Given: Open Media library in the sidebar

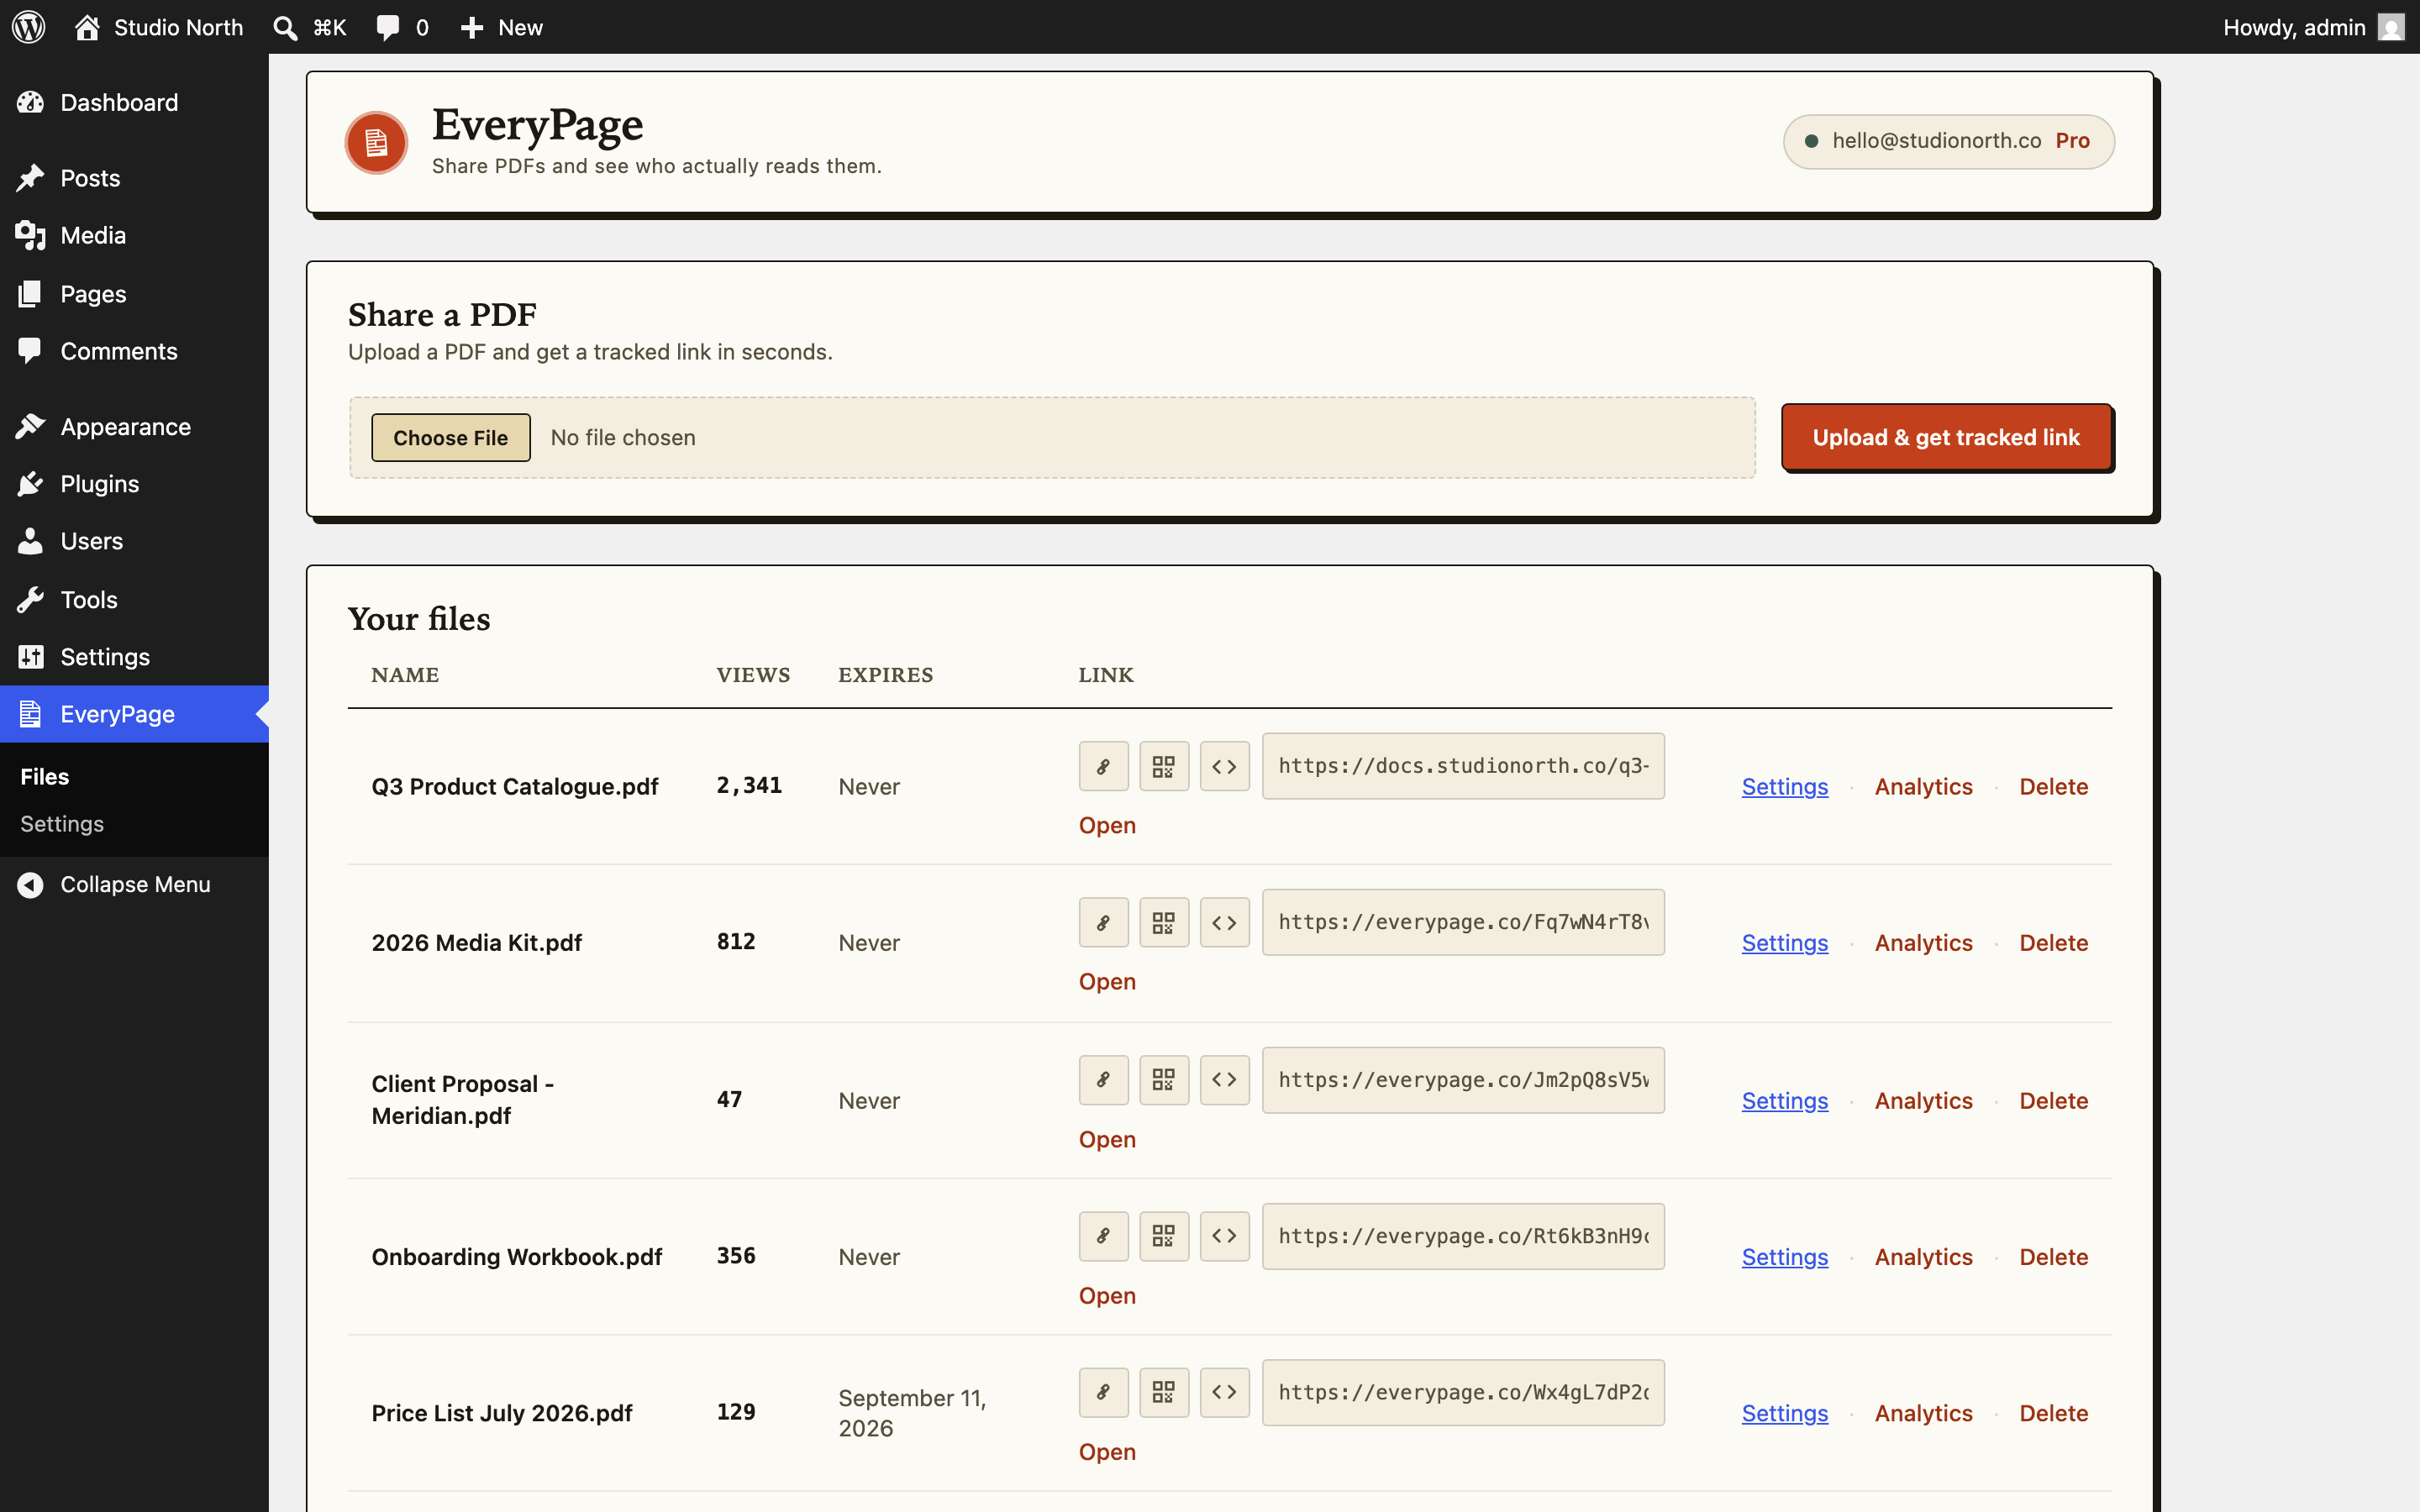Looking at the screenshot, I should pyautogui.click(x=134, y=235).
